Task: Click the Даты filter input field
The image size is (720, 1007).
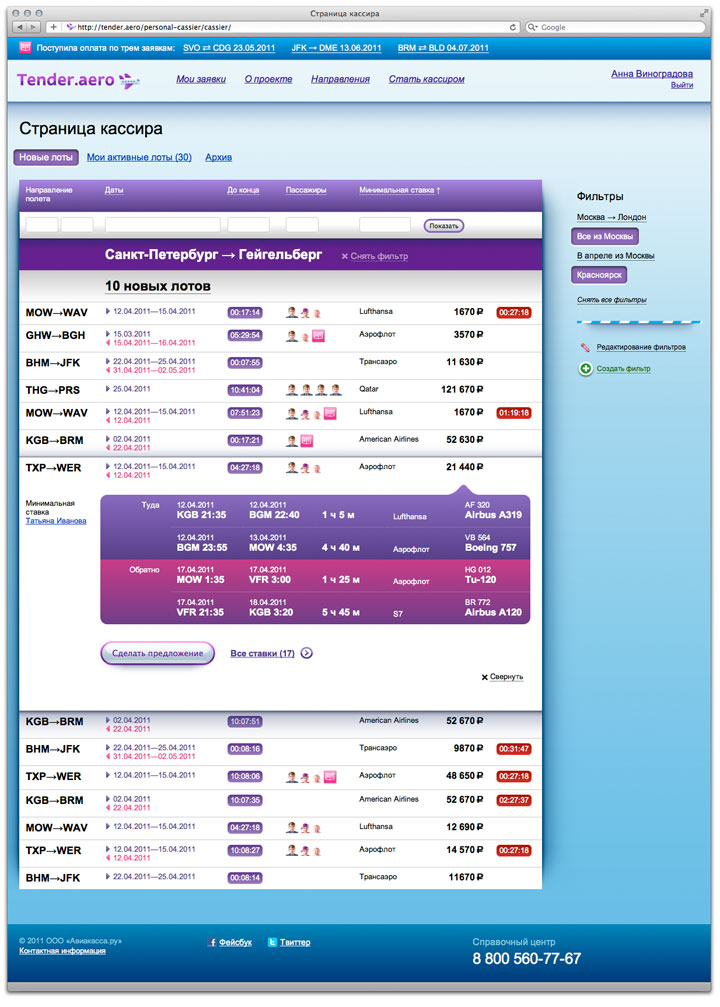Action: point(163,225)
